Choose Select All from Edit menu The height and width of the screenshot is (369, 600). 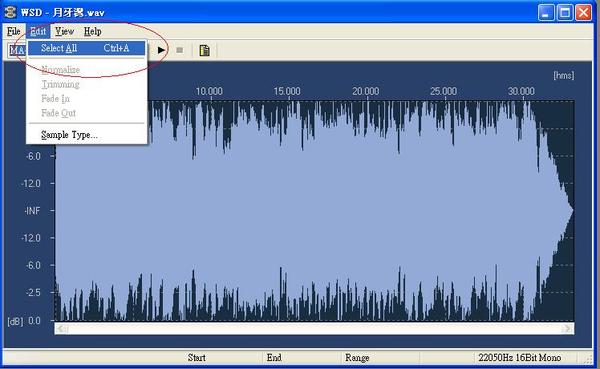point(87,48)
